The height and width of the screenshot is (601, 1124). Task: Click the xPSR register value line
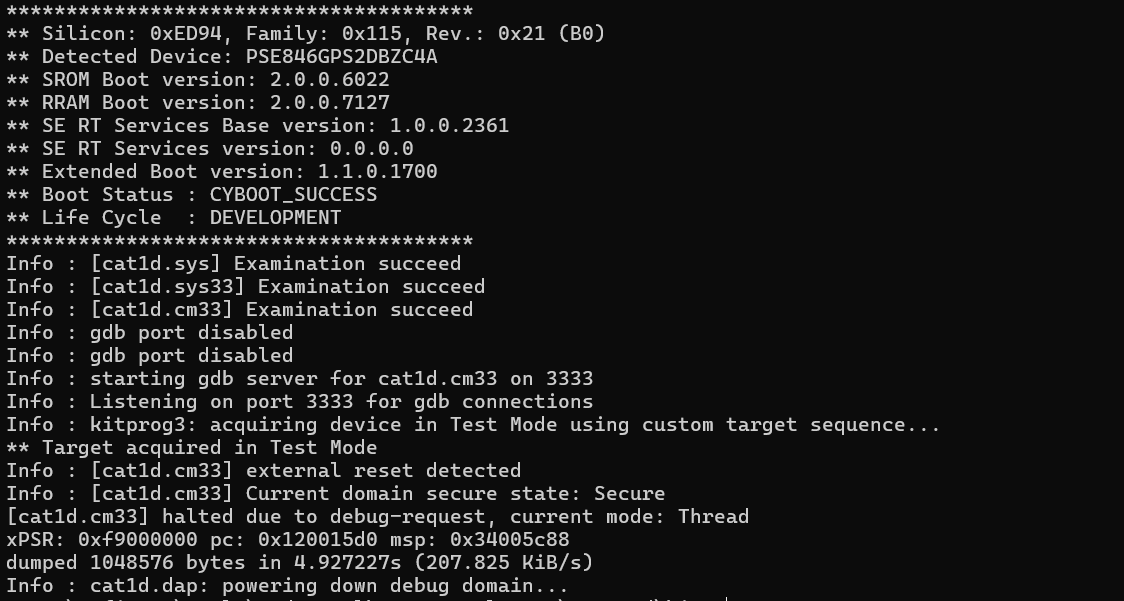point(287,540)
